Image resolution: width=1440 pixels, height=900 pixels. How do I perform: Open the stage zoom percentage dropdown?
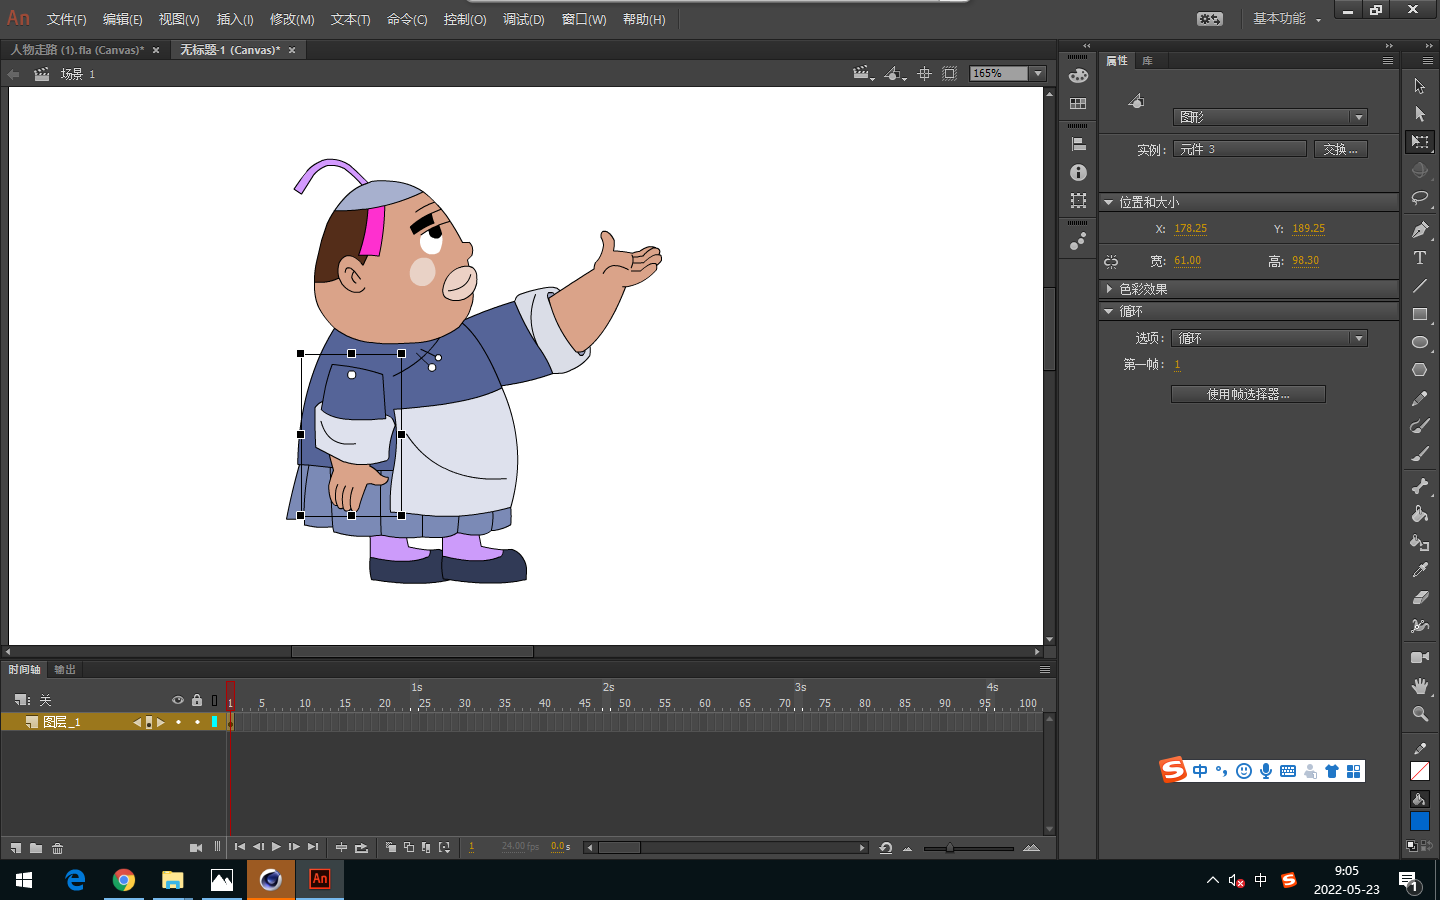(1038, 73)
